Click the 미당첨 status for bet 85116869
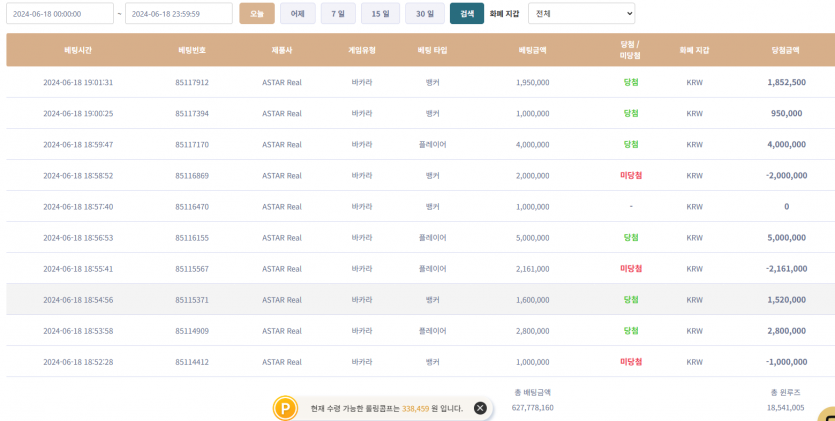The image size is (835, 421). coord(631,176)
